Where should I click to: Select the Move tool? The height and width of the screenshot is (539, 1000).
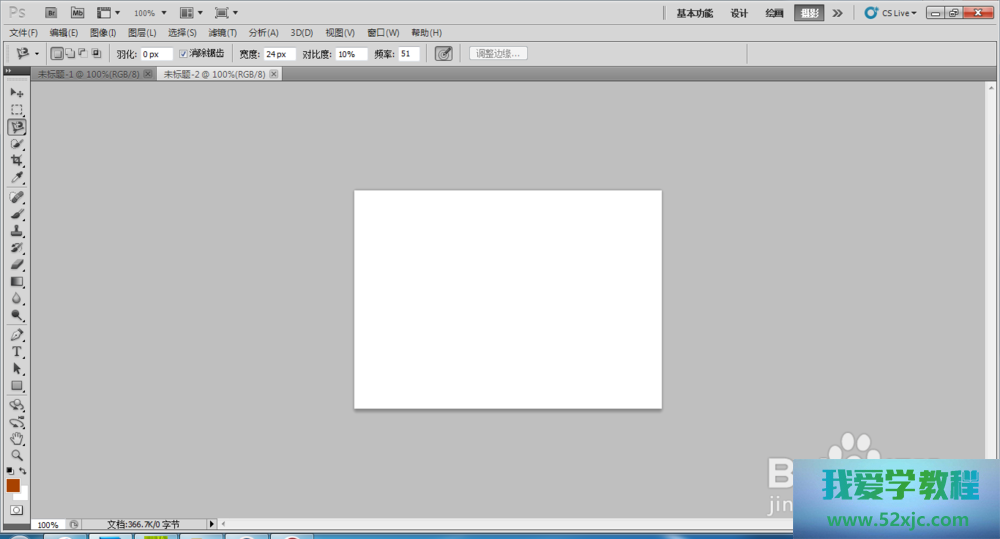[17, 92]
